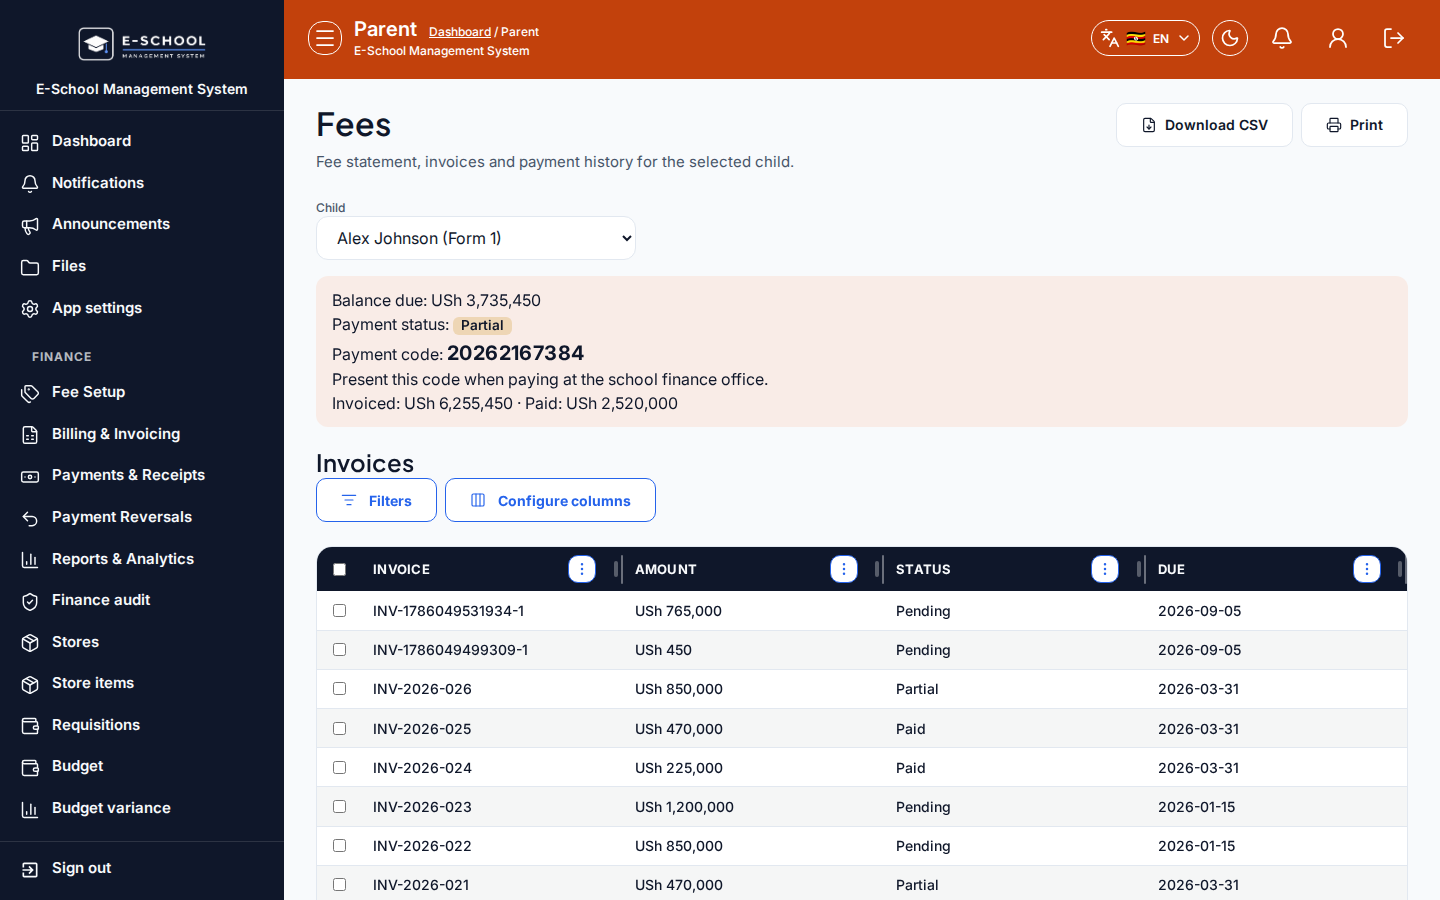The image size is (1440, 900).
Task: Click the Payment Reversals undo icon
Action: click(x=30, y=518)
